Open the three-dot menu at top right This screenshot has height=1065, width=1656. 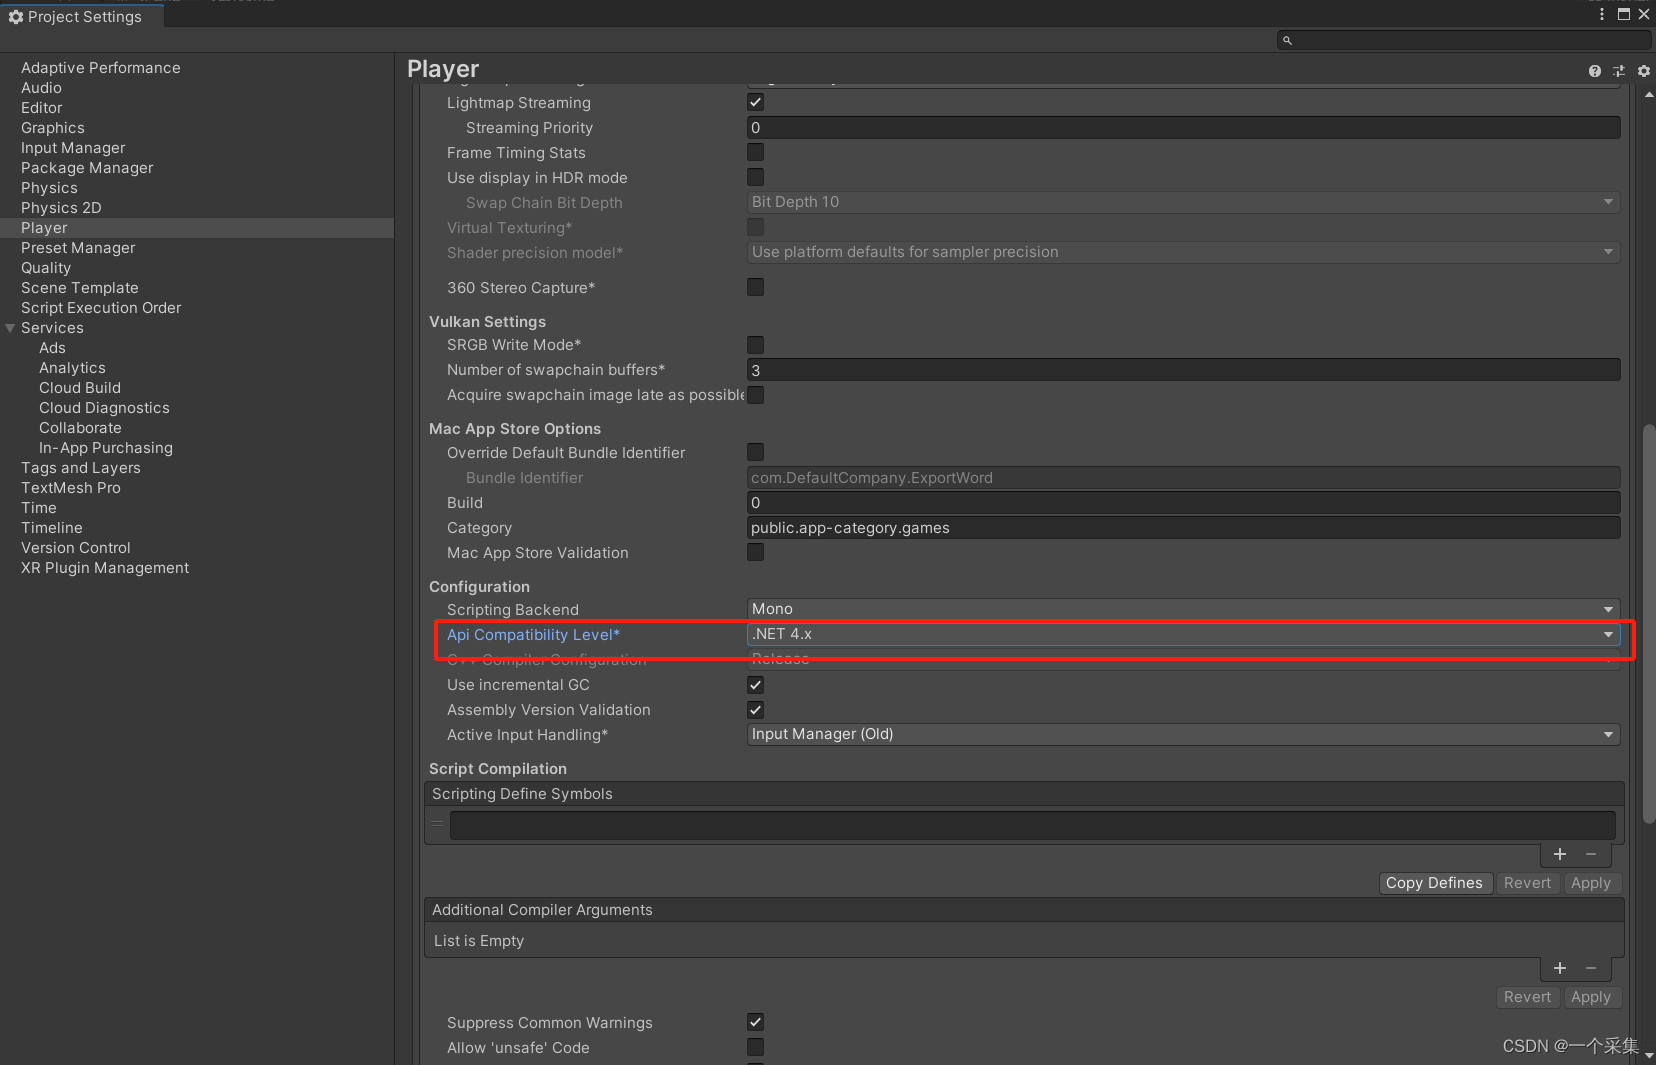(x=1602, y=14)
